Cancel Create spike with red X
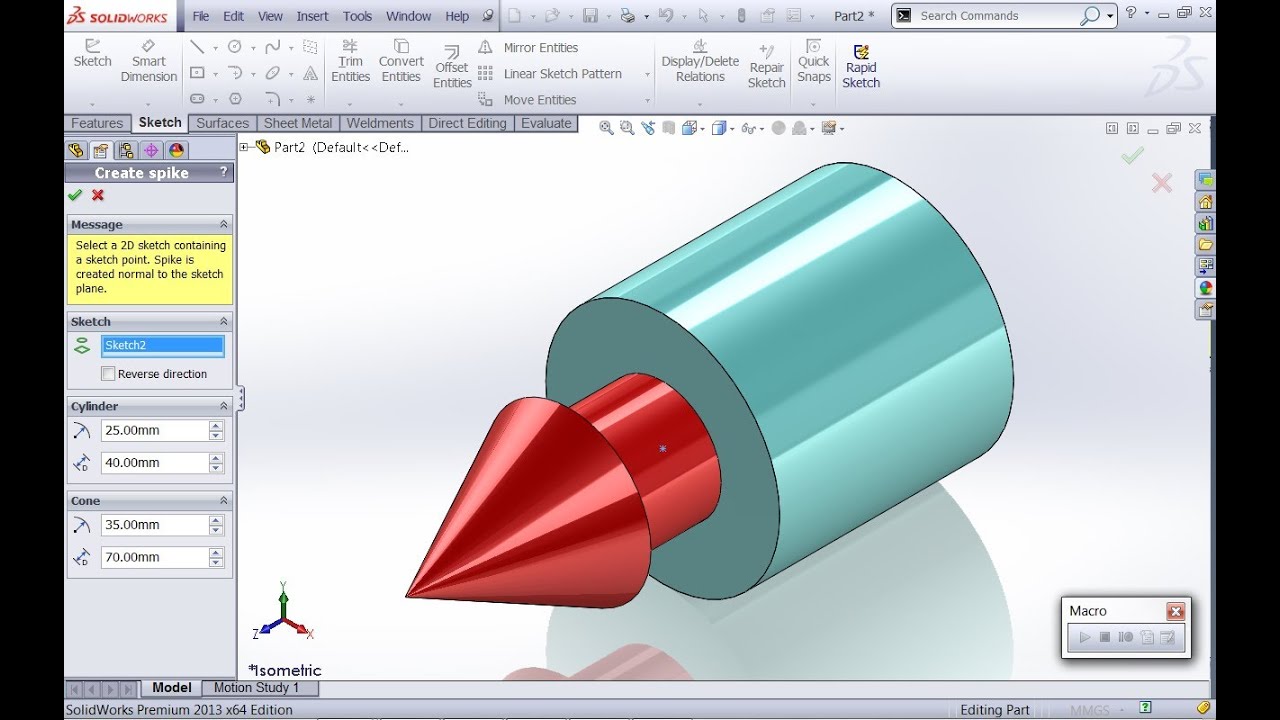 tap(98, 196)
